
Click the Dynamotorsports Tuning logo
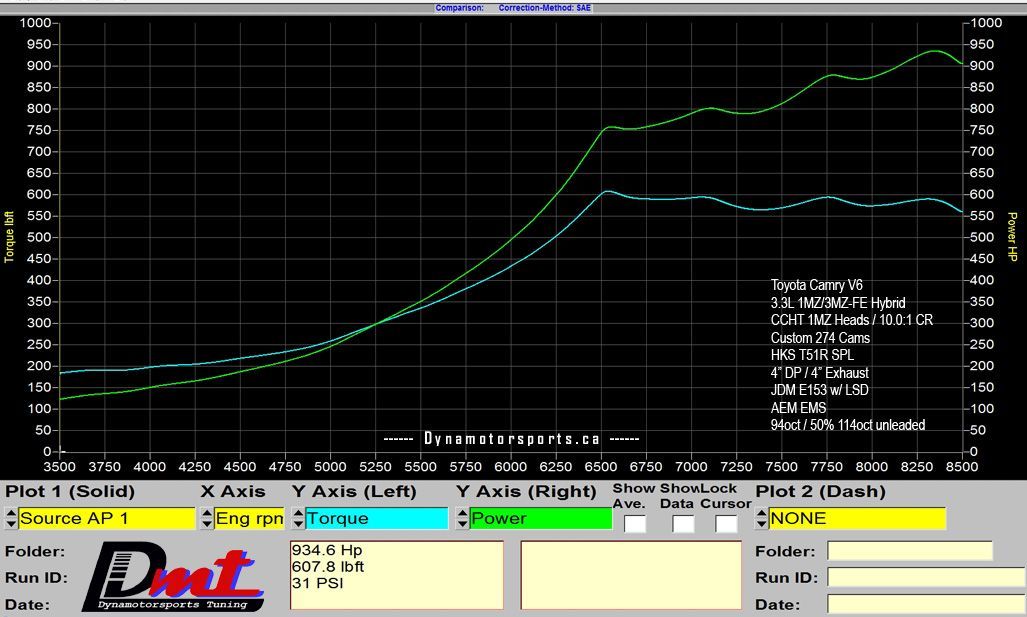coord(172,580)
